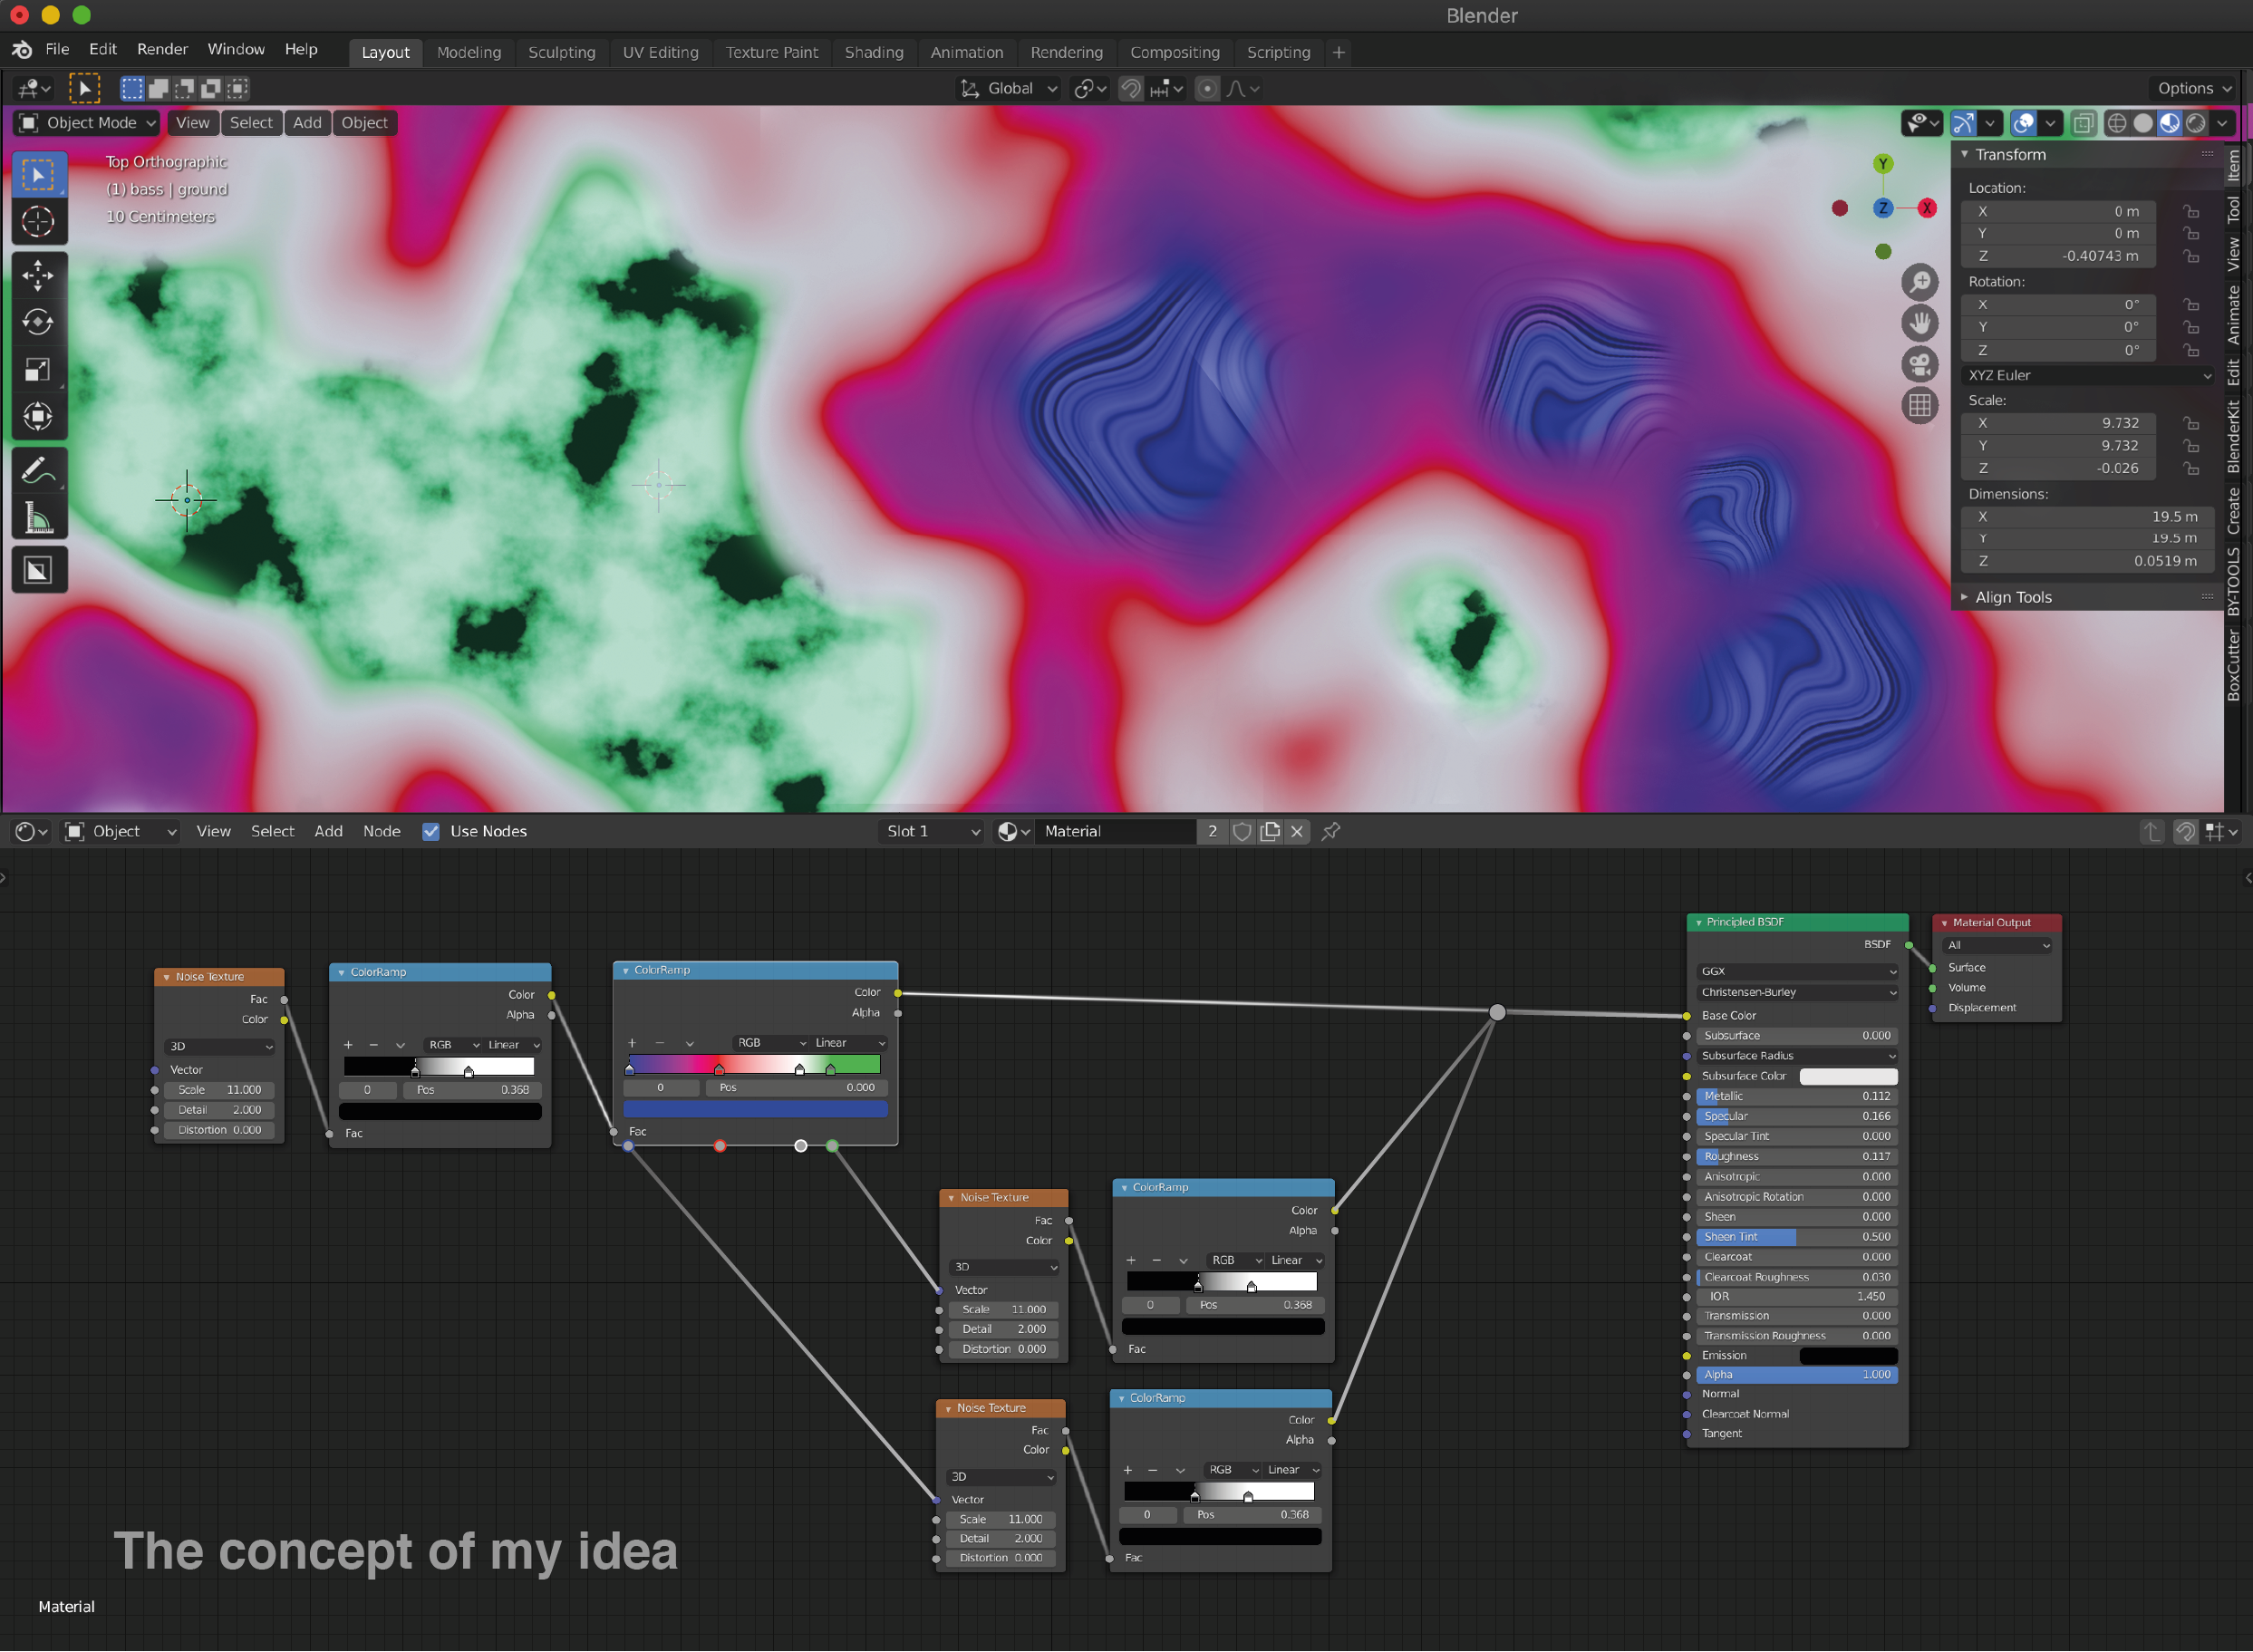Click the pan hand viewport icon
The image size is (2253, 1652).
pos(1919,323)
